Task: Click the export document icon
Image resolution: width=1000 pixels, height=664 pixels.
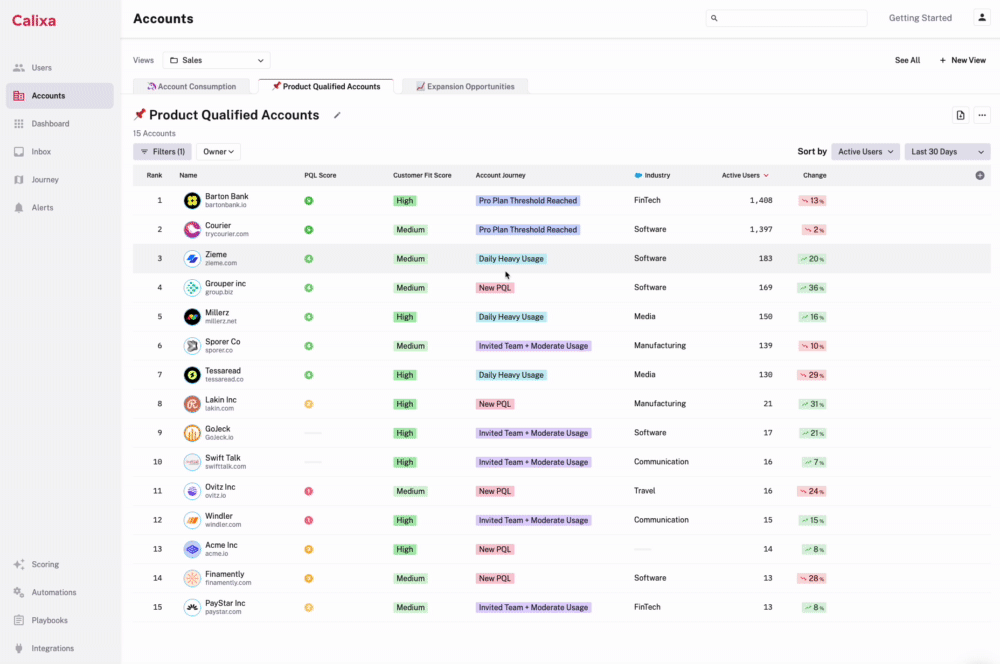Action: (960, 115)
